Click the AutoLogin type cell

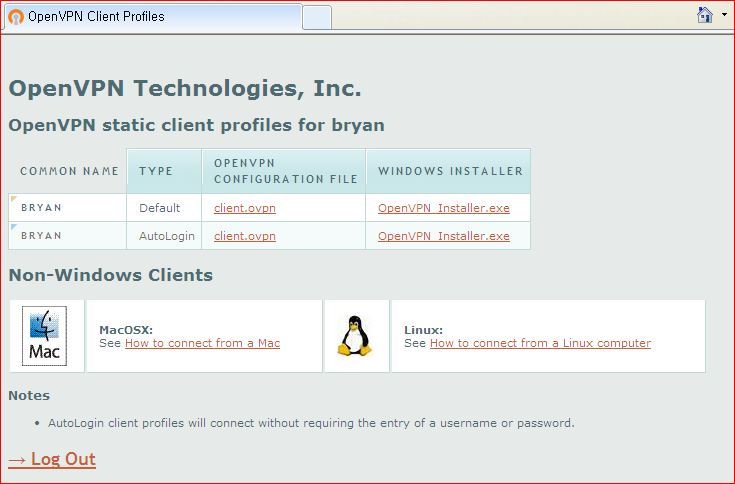(x=166, y=236)
